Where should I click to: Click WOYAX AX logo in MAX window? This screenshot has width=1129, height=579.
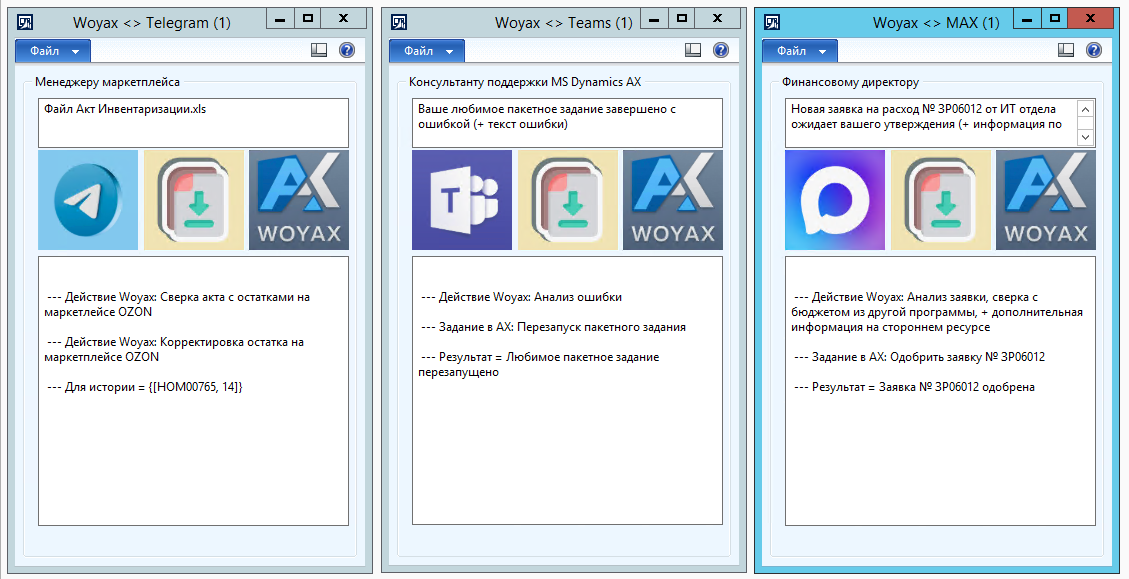1045,200
